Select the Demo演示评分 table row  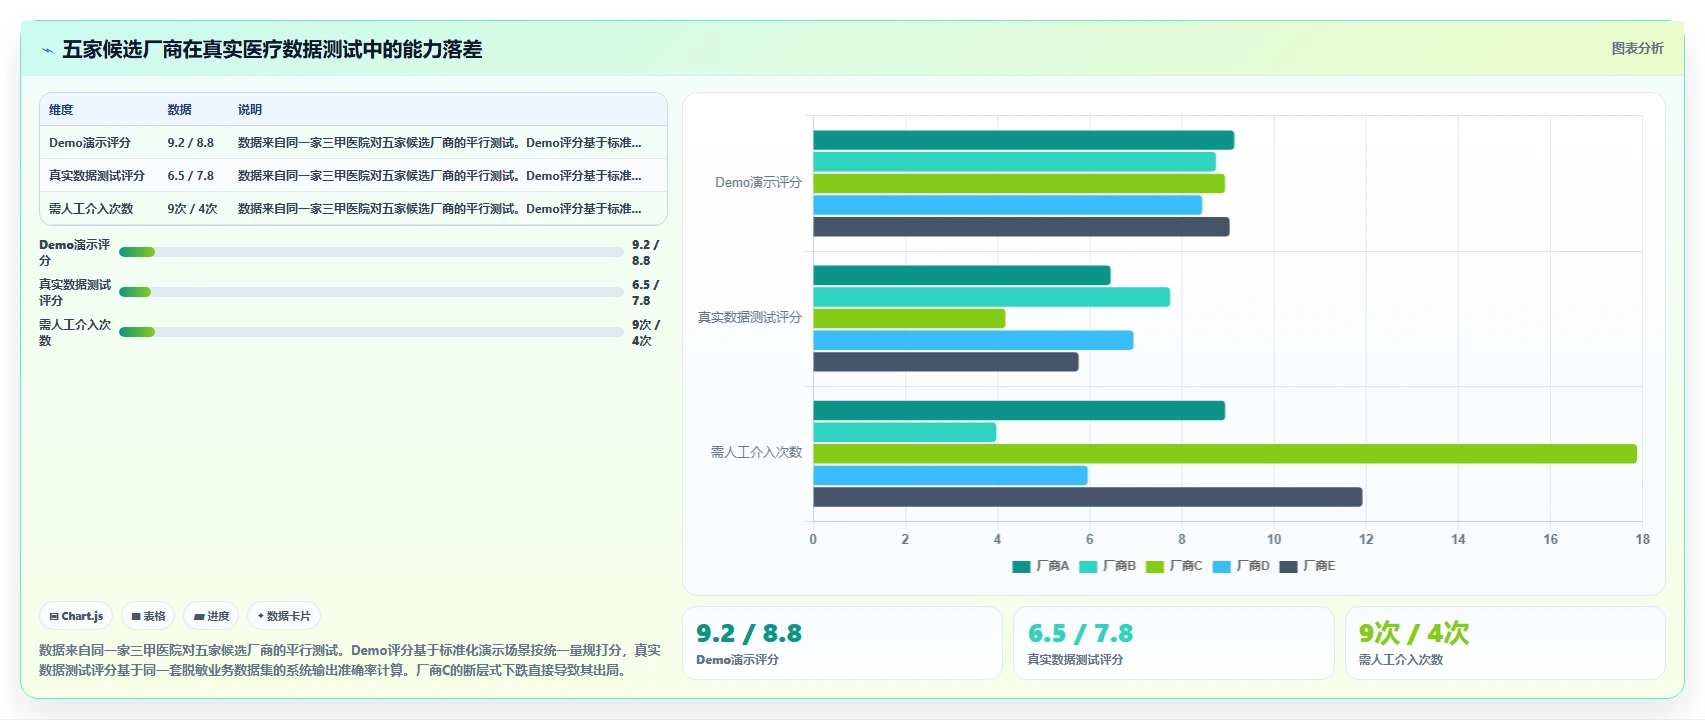(x=353, y=143)
